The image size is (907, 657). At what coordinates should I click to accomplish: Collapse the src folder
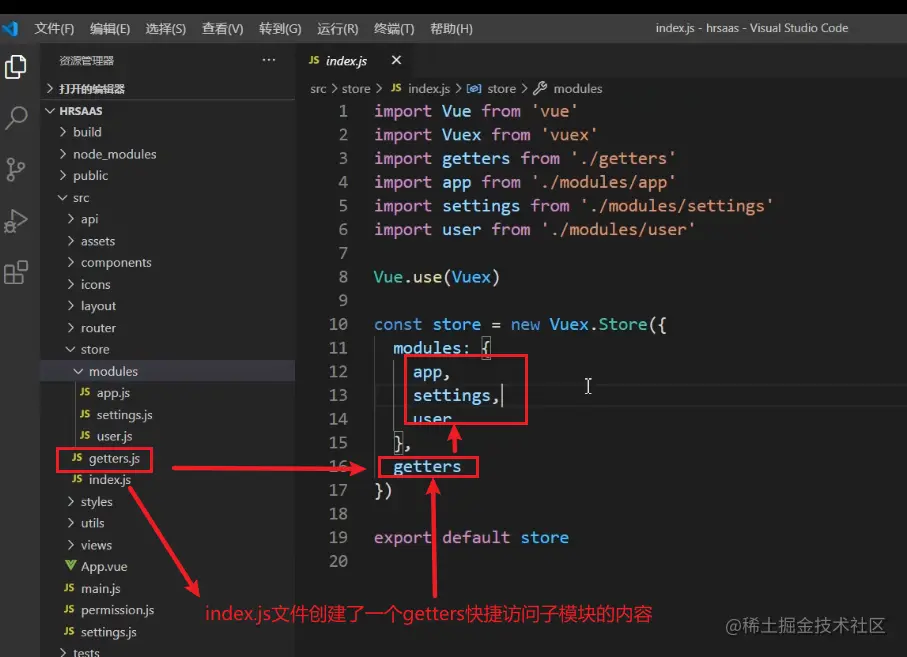tap(168, 197)
